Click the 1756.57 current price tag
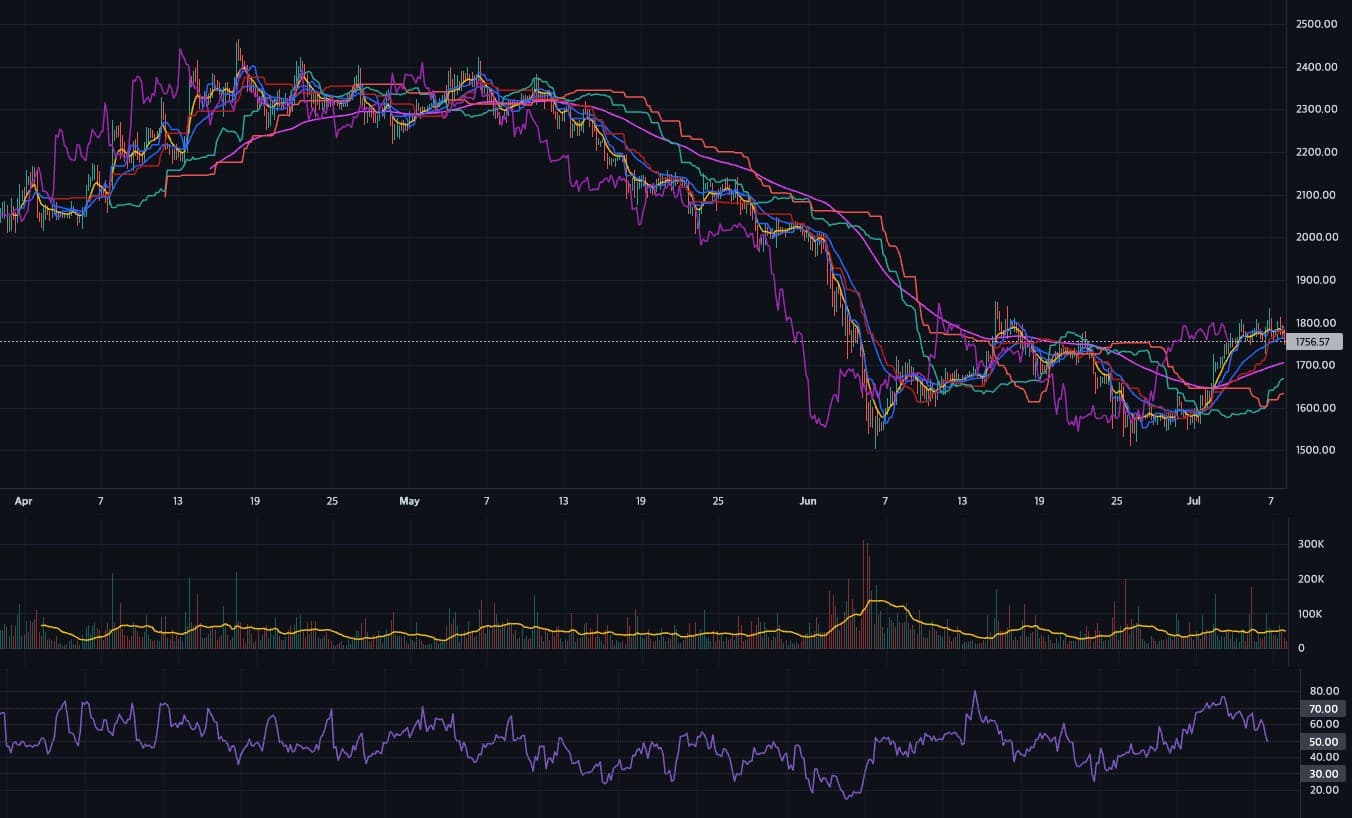Viewport: 1352px width, 818px height. point(1315,342)
